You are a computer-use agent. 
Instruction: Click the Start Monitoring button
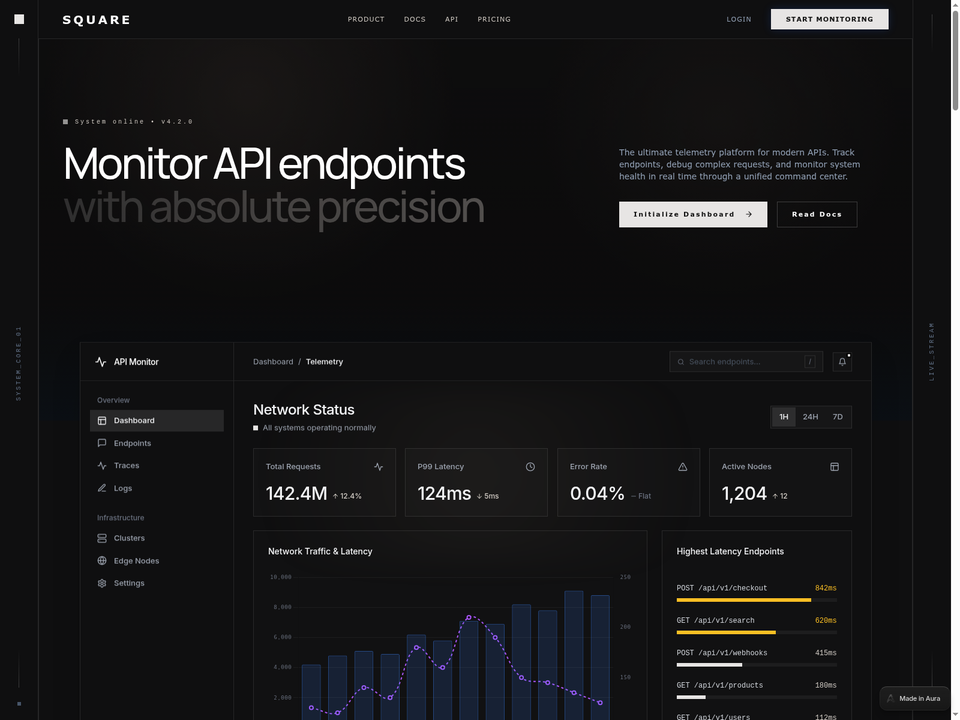click(x=830, y=19)
